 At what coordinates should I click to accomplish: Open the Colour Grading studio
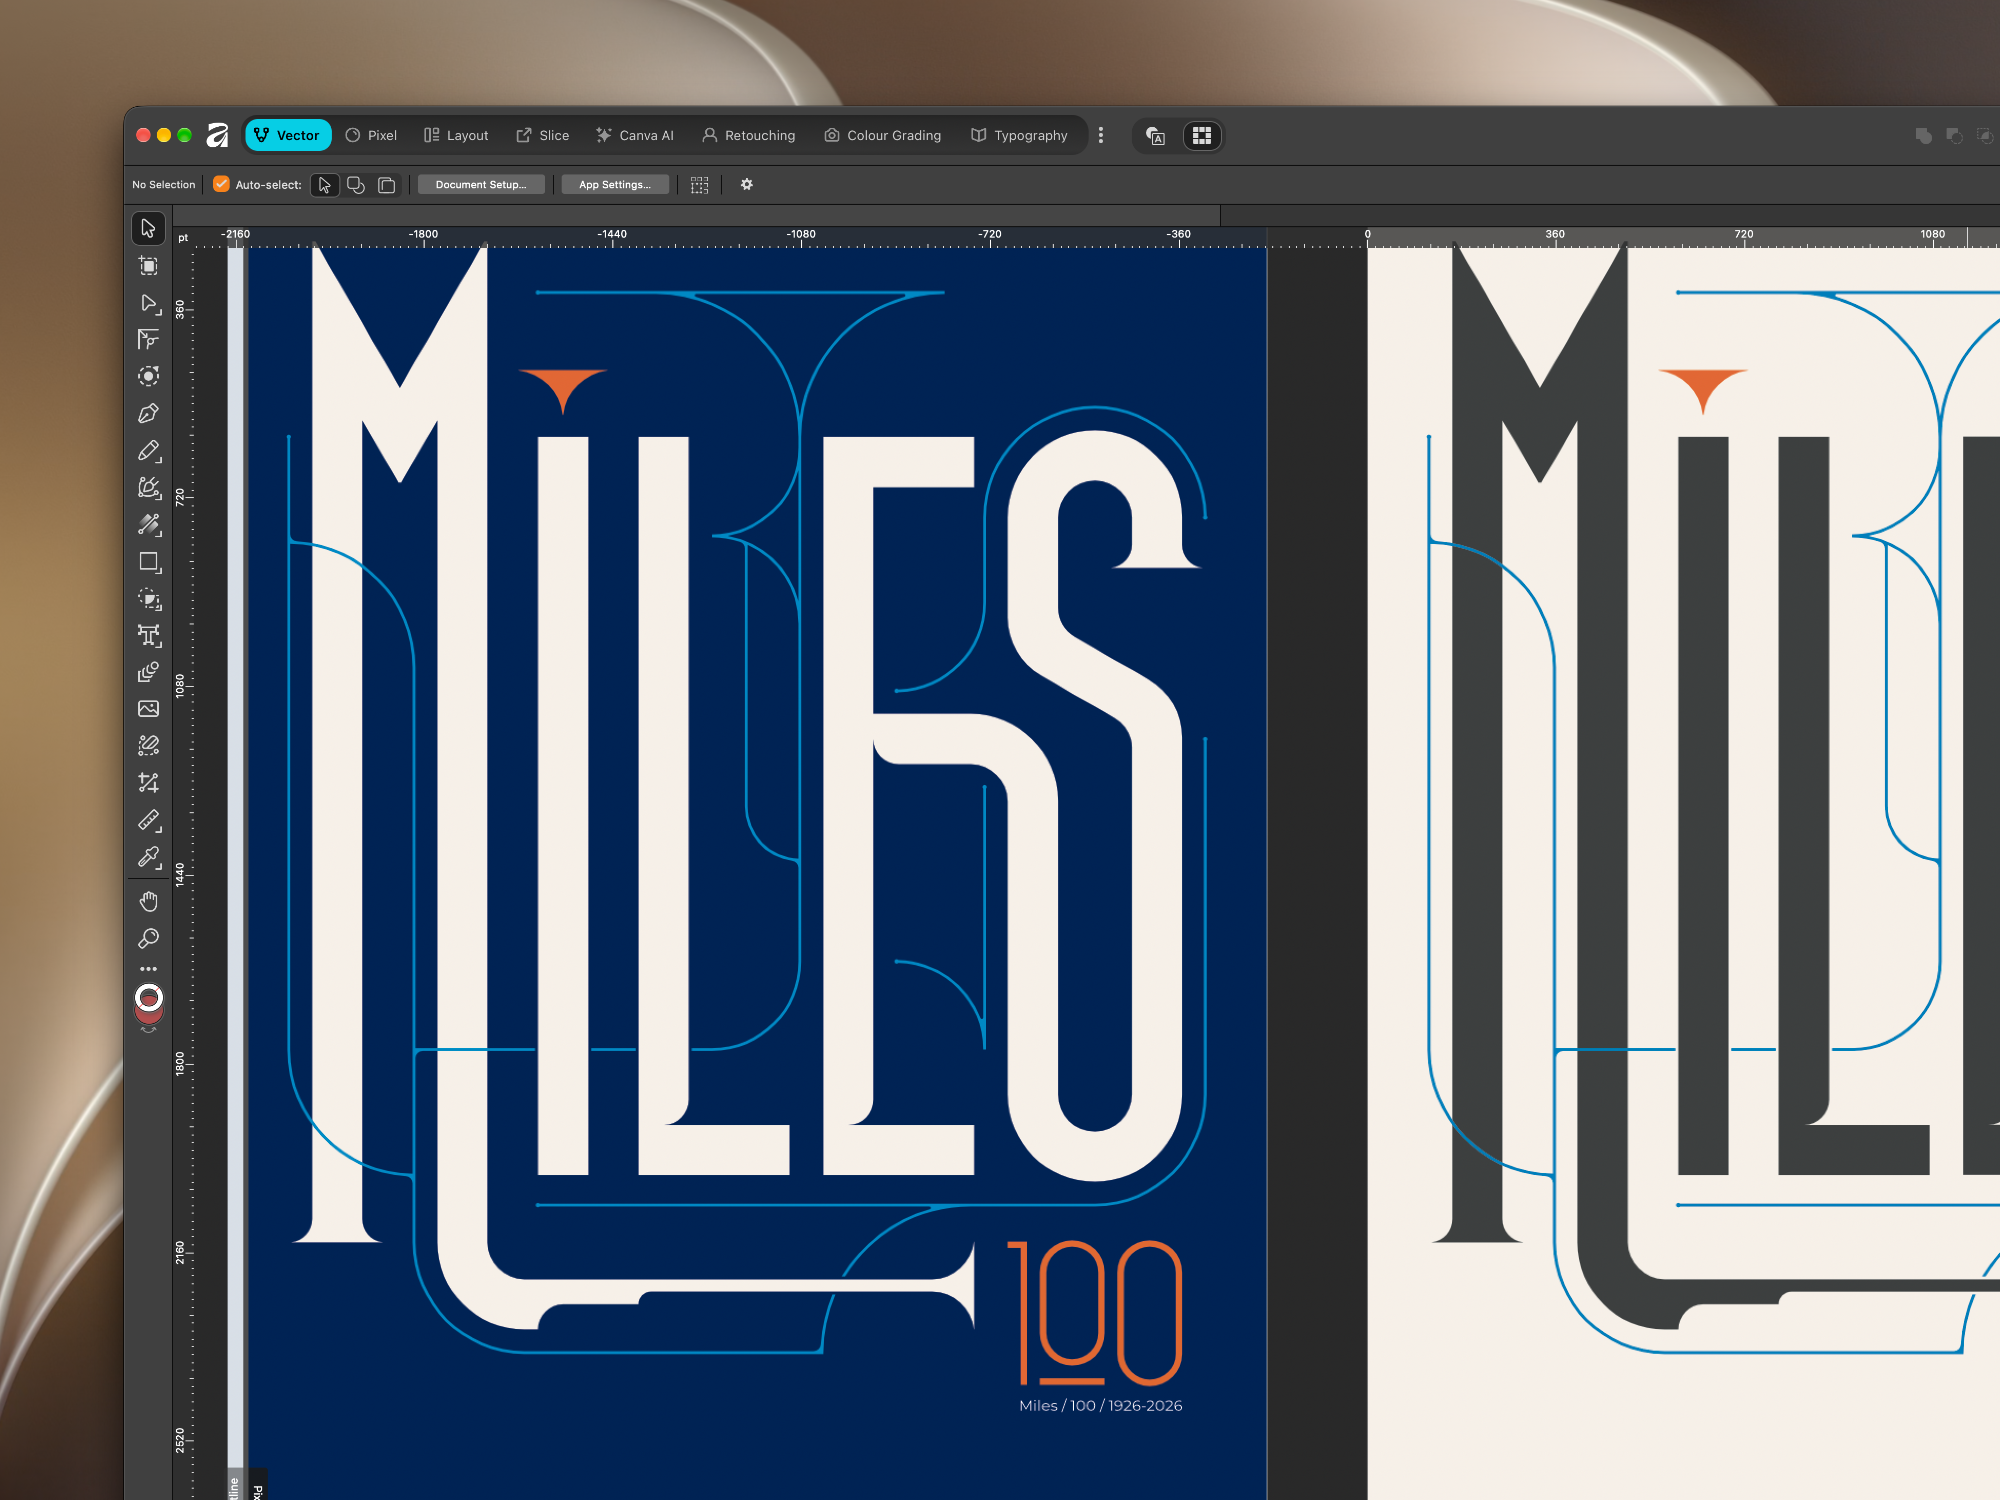[x=883, y=135]
